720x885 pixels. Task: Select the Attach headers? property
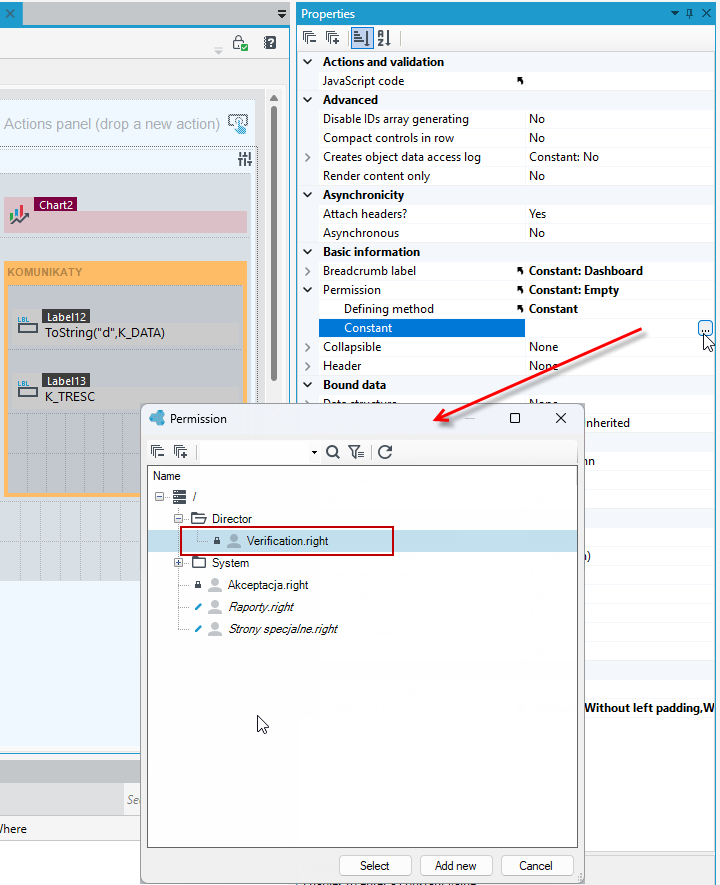[x=422, y=214]
